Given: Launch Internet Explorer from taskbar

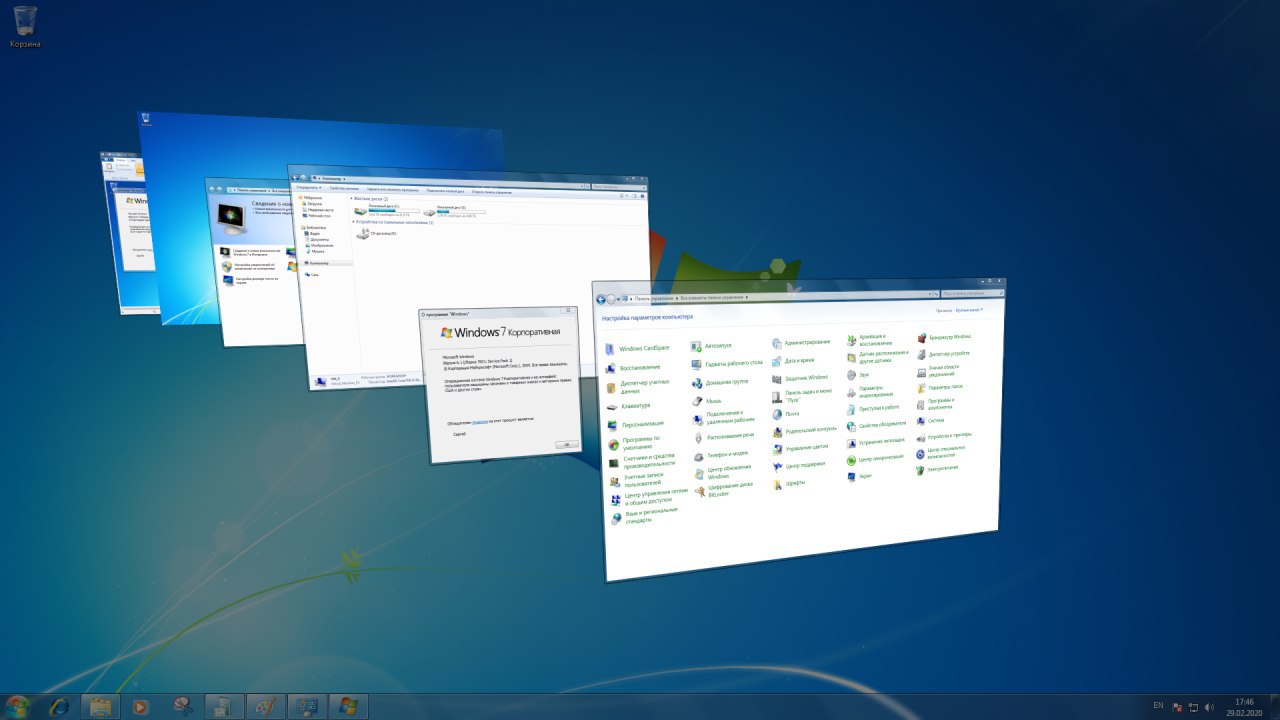Looking at the screenshot, I should point(59,706).
